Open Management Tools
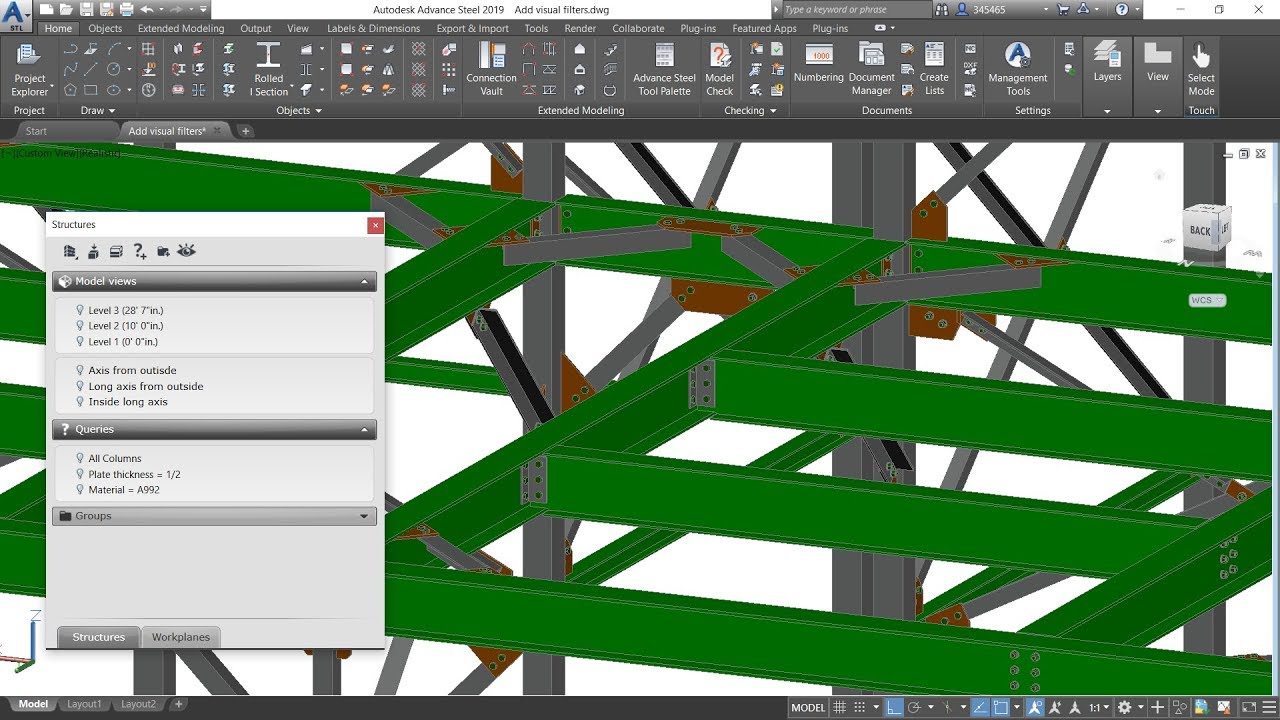This screenshot has width=1280, height=720. pos(1017,69)
